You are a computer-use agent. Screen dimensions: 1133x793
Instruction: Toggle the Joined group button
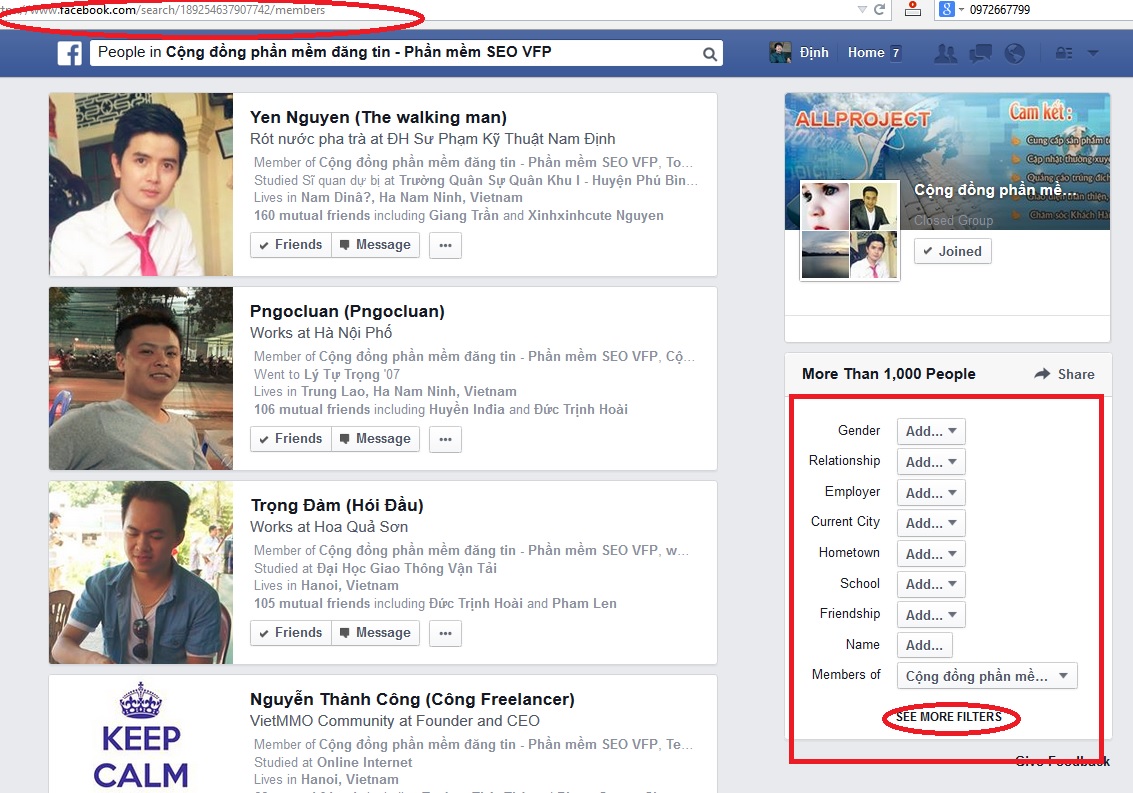coord(952,252)
